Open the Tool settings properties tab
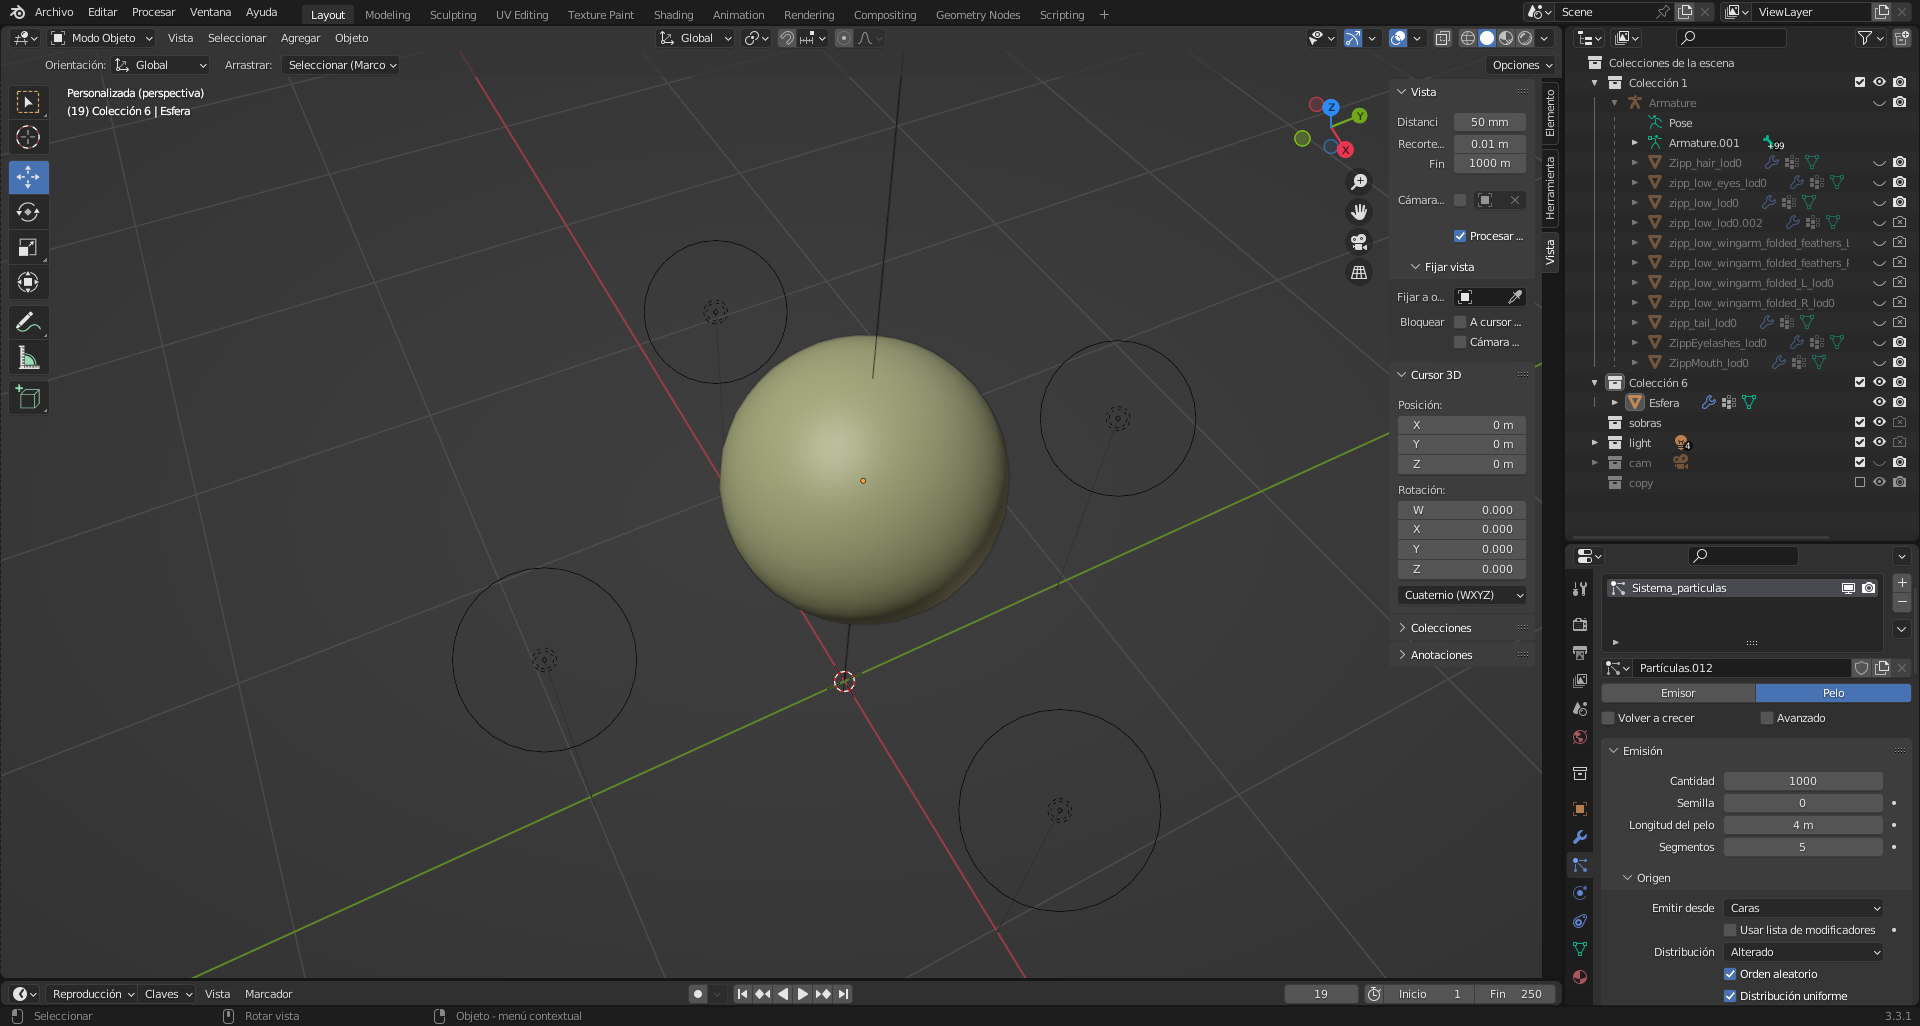This screenshot has height=1026, width=1920. tap(1580, 589)
